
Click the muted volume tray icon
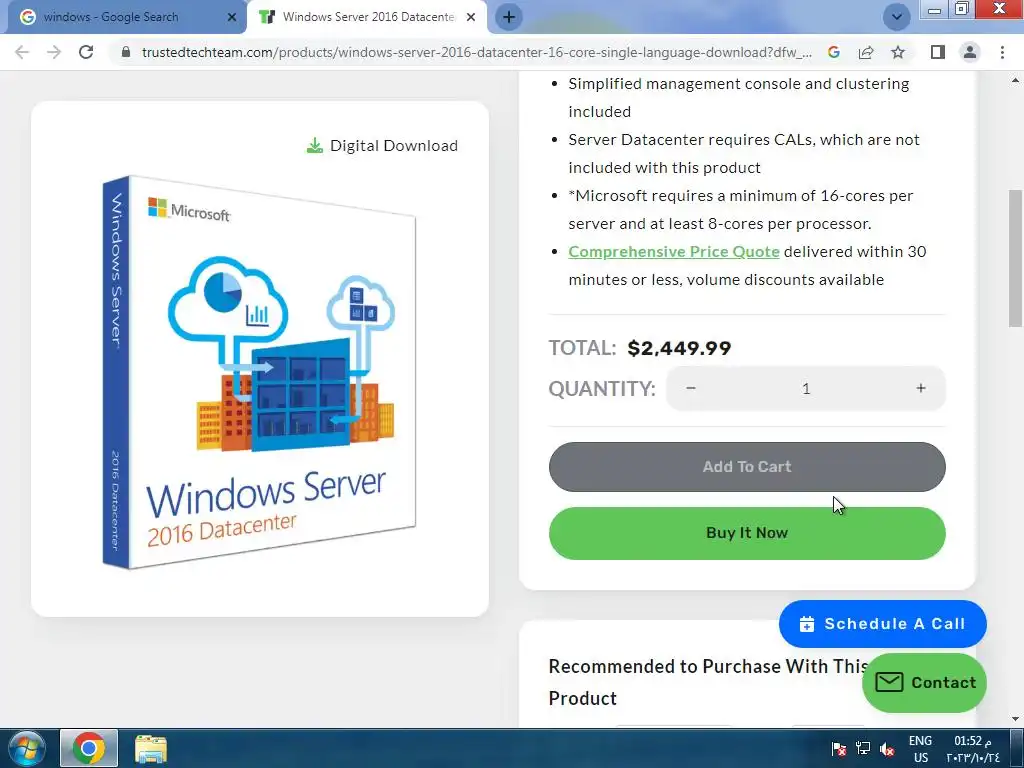click(x=887, y=748)
